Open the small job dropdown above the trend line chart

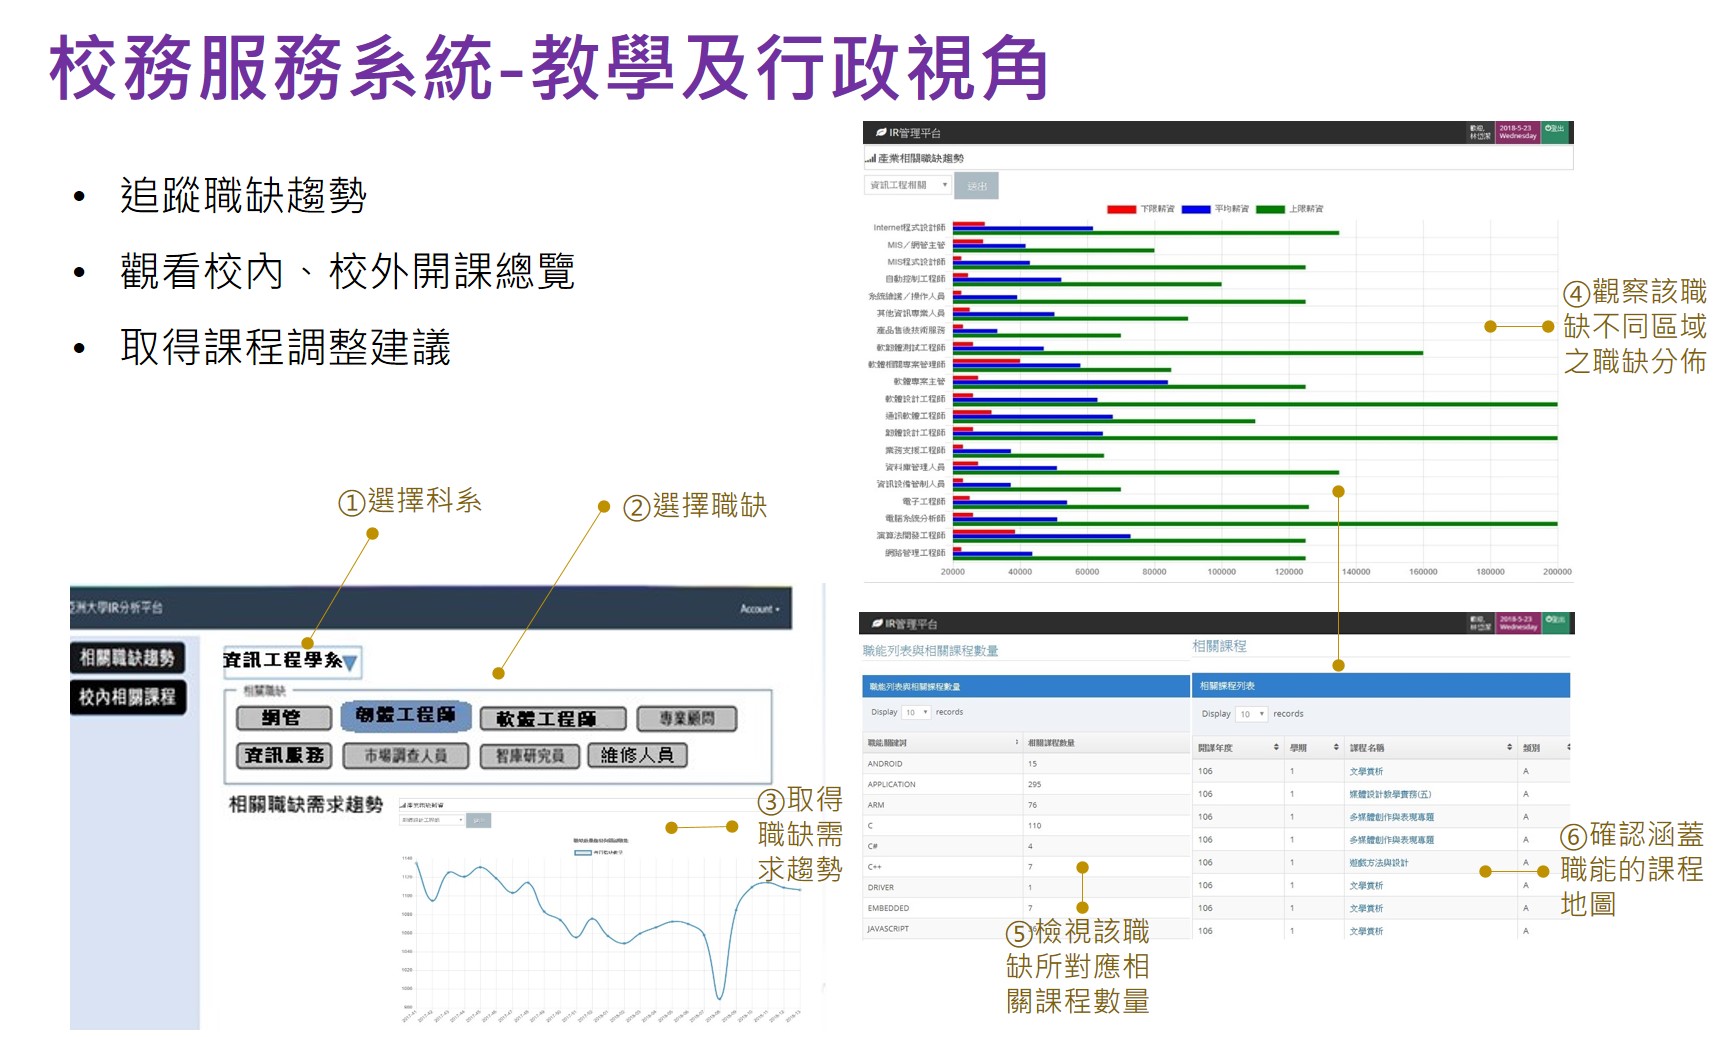point(432,820)
